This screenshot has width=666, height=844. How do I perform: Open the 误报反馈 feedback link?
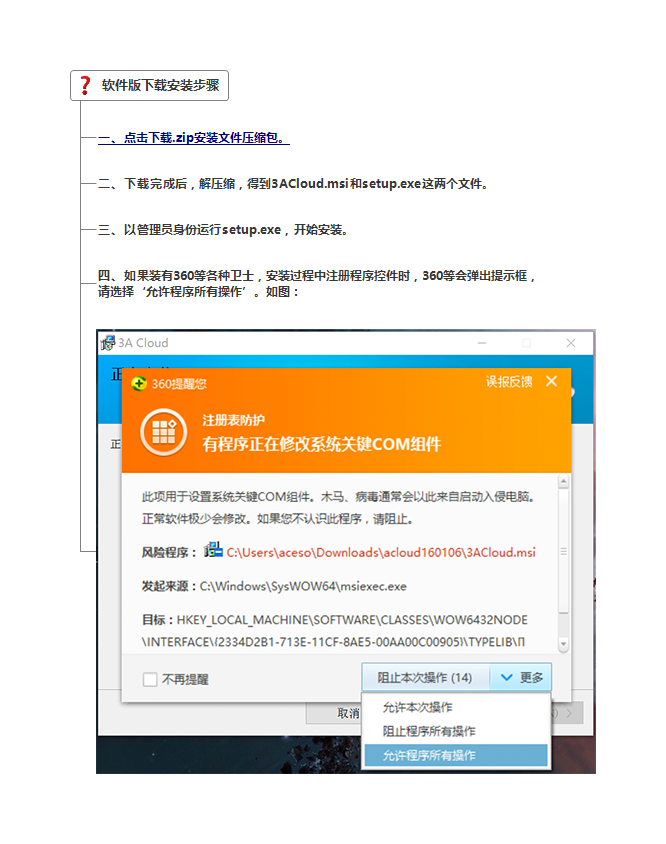509,382
